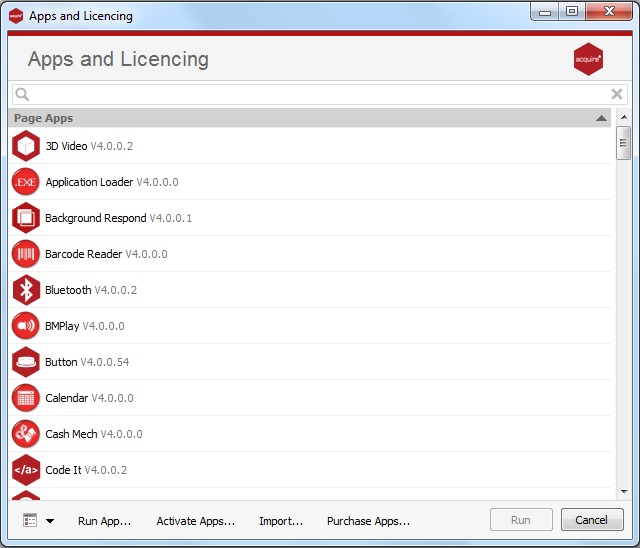Select Background Respond V4.0.0.1 text
The image size is (640, 548).
tap(118, 218)
